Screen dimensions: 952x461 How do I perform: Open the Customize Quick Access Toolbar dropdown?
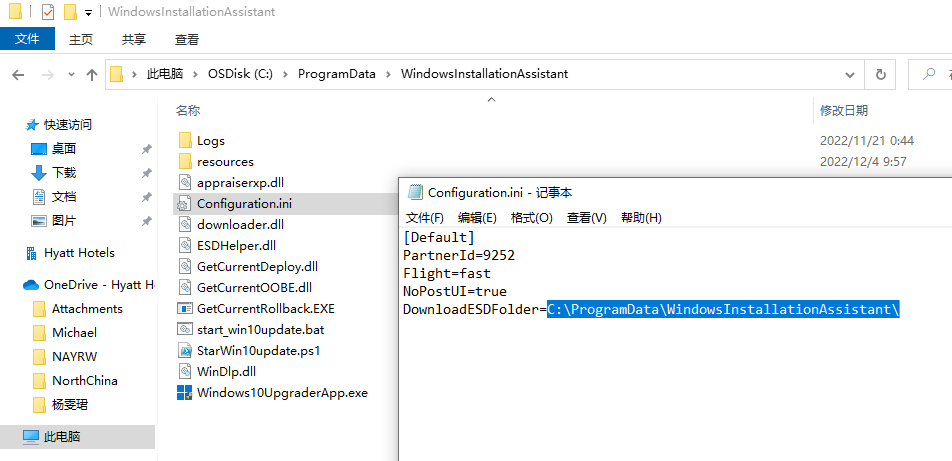88,12
